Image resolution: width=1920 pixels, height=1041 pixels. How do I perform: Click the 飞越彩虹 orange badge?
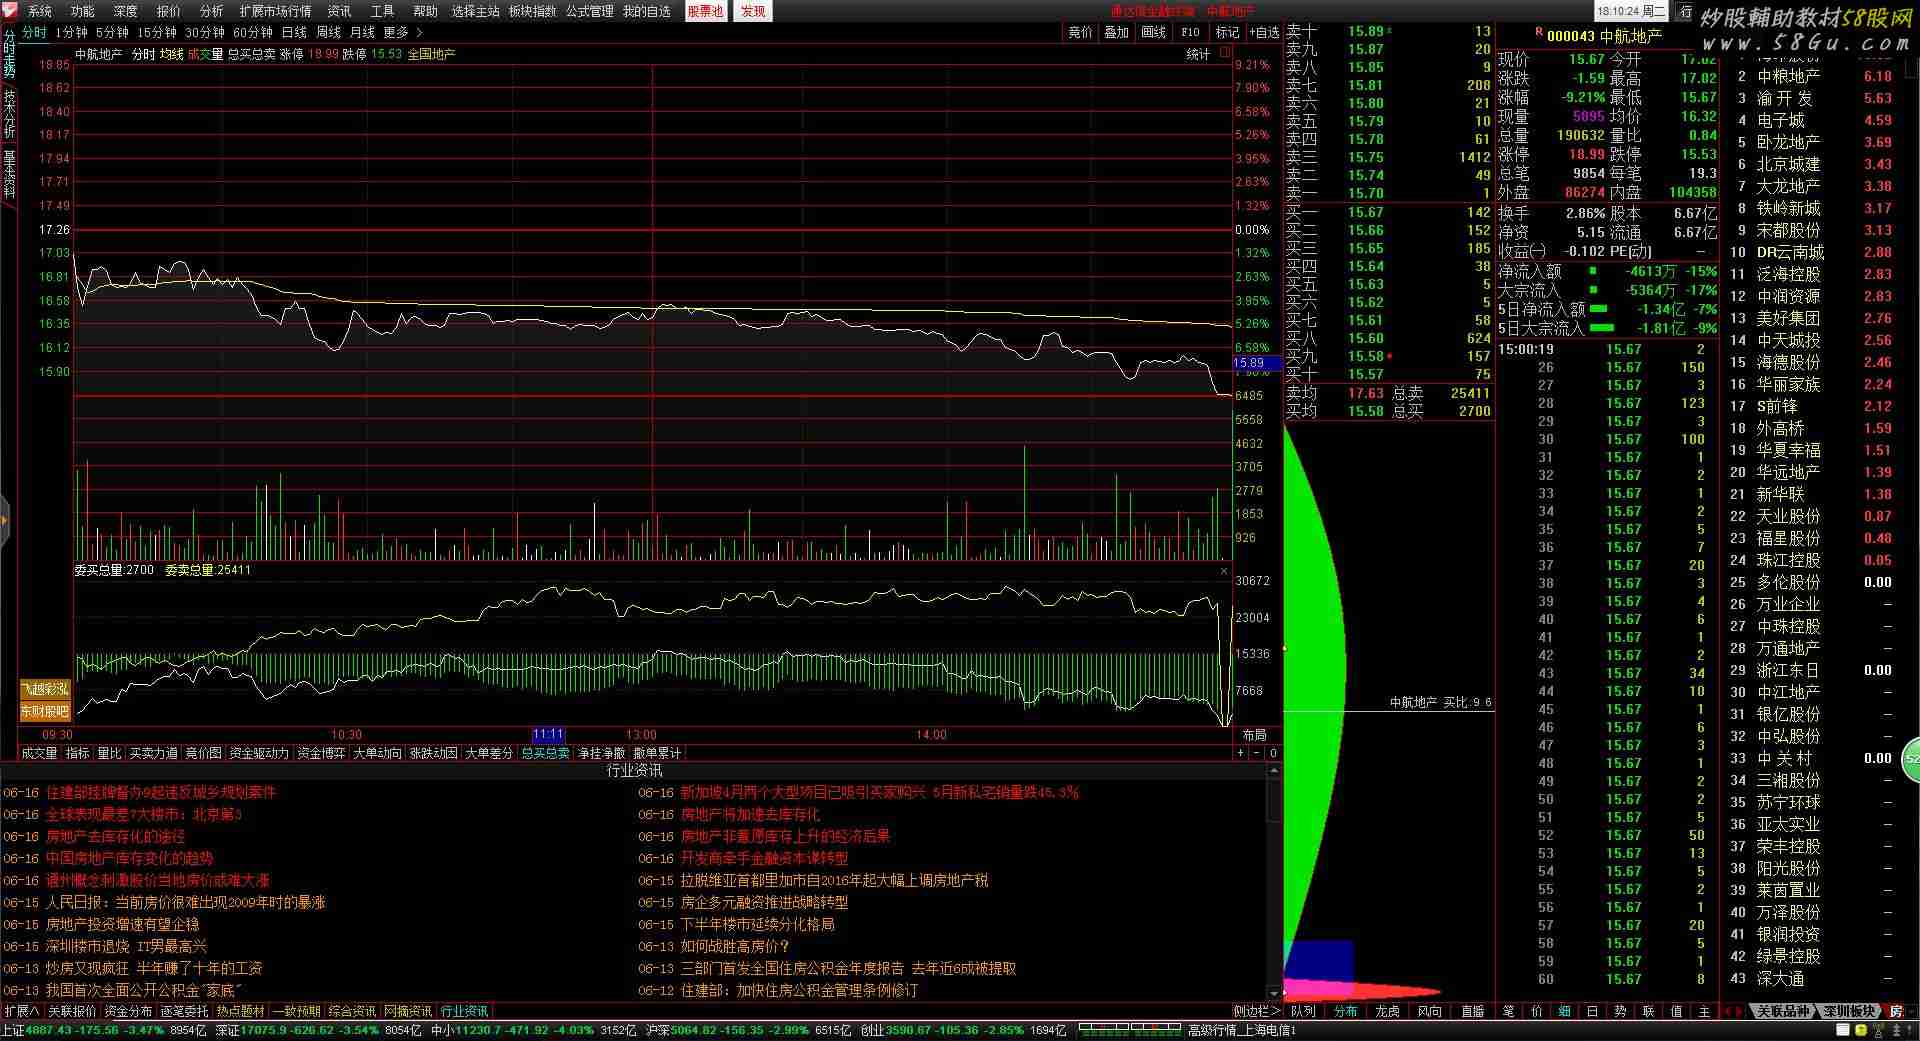click(45, 689)
